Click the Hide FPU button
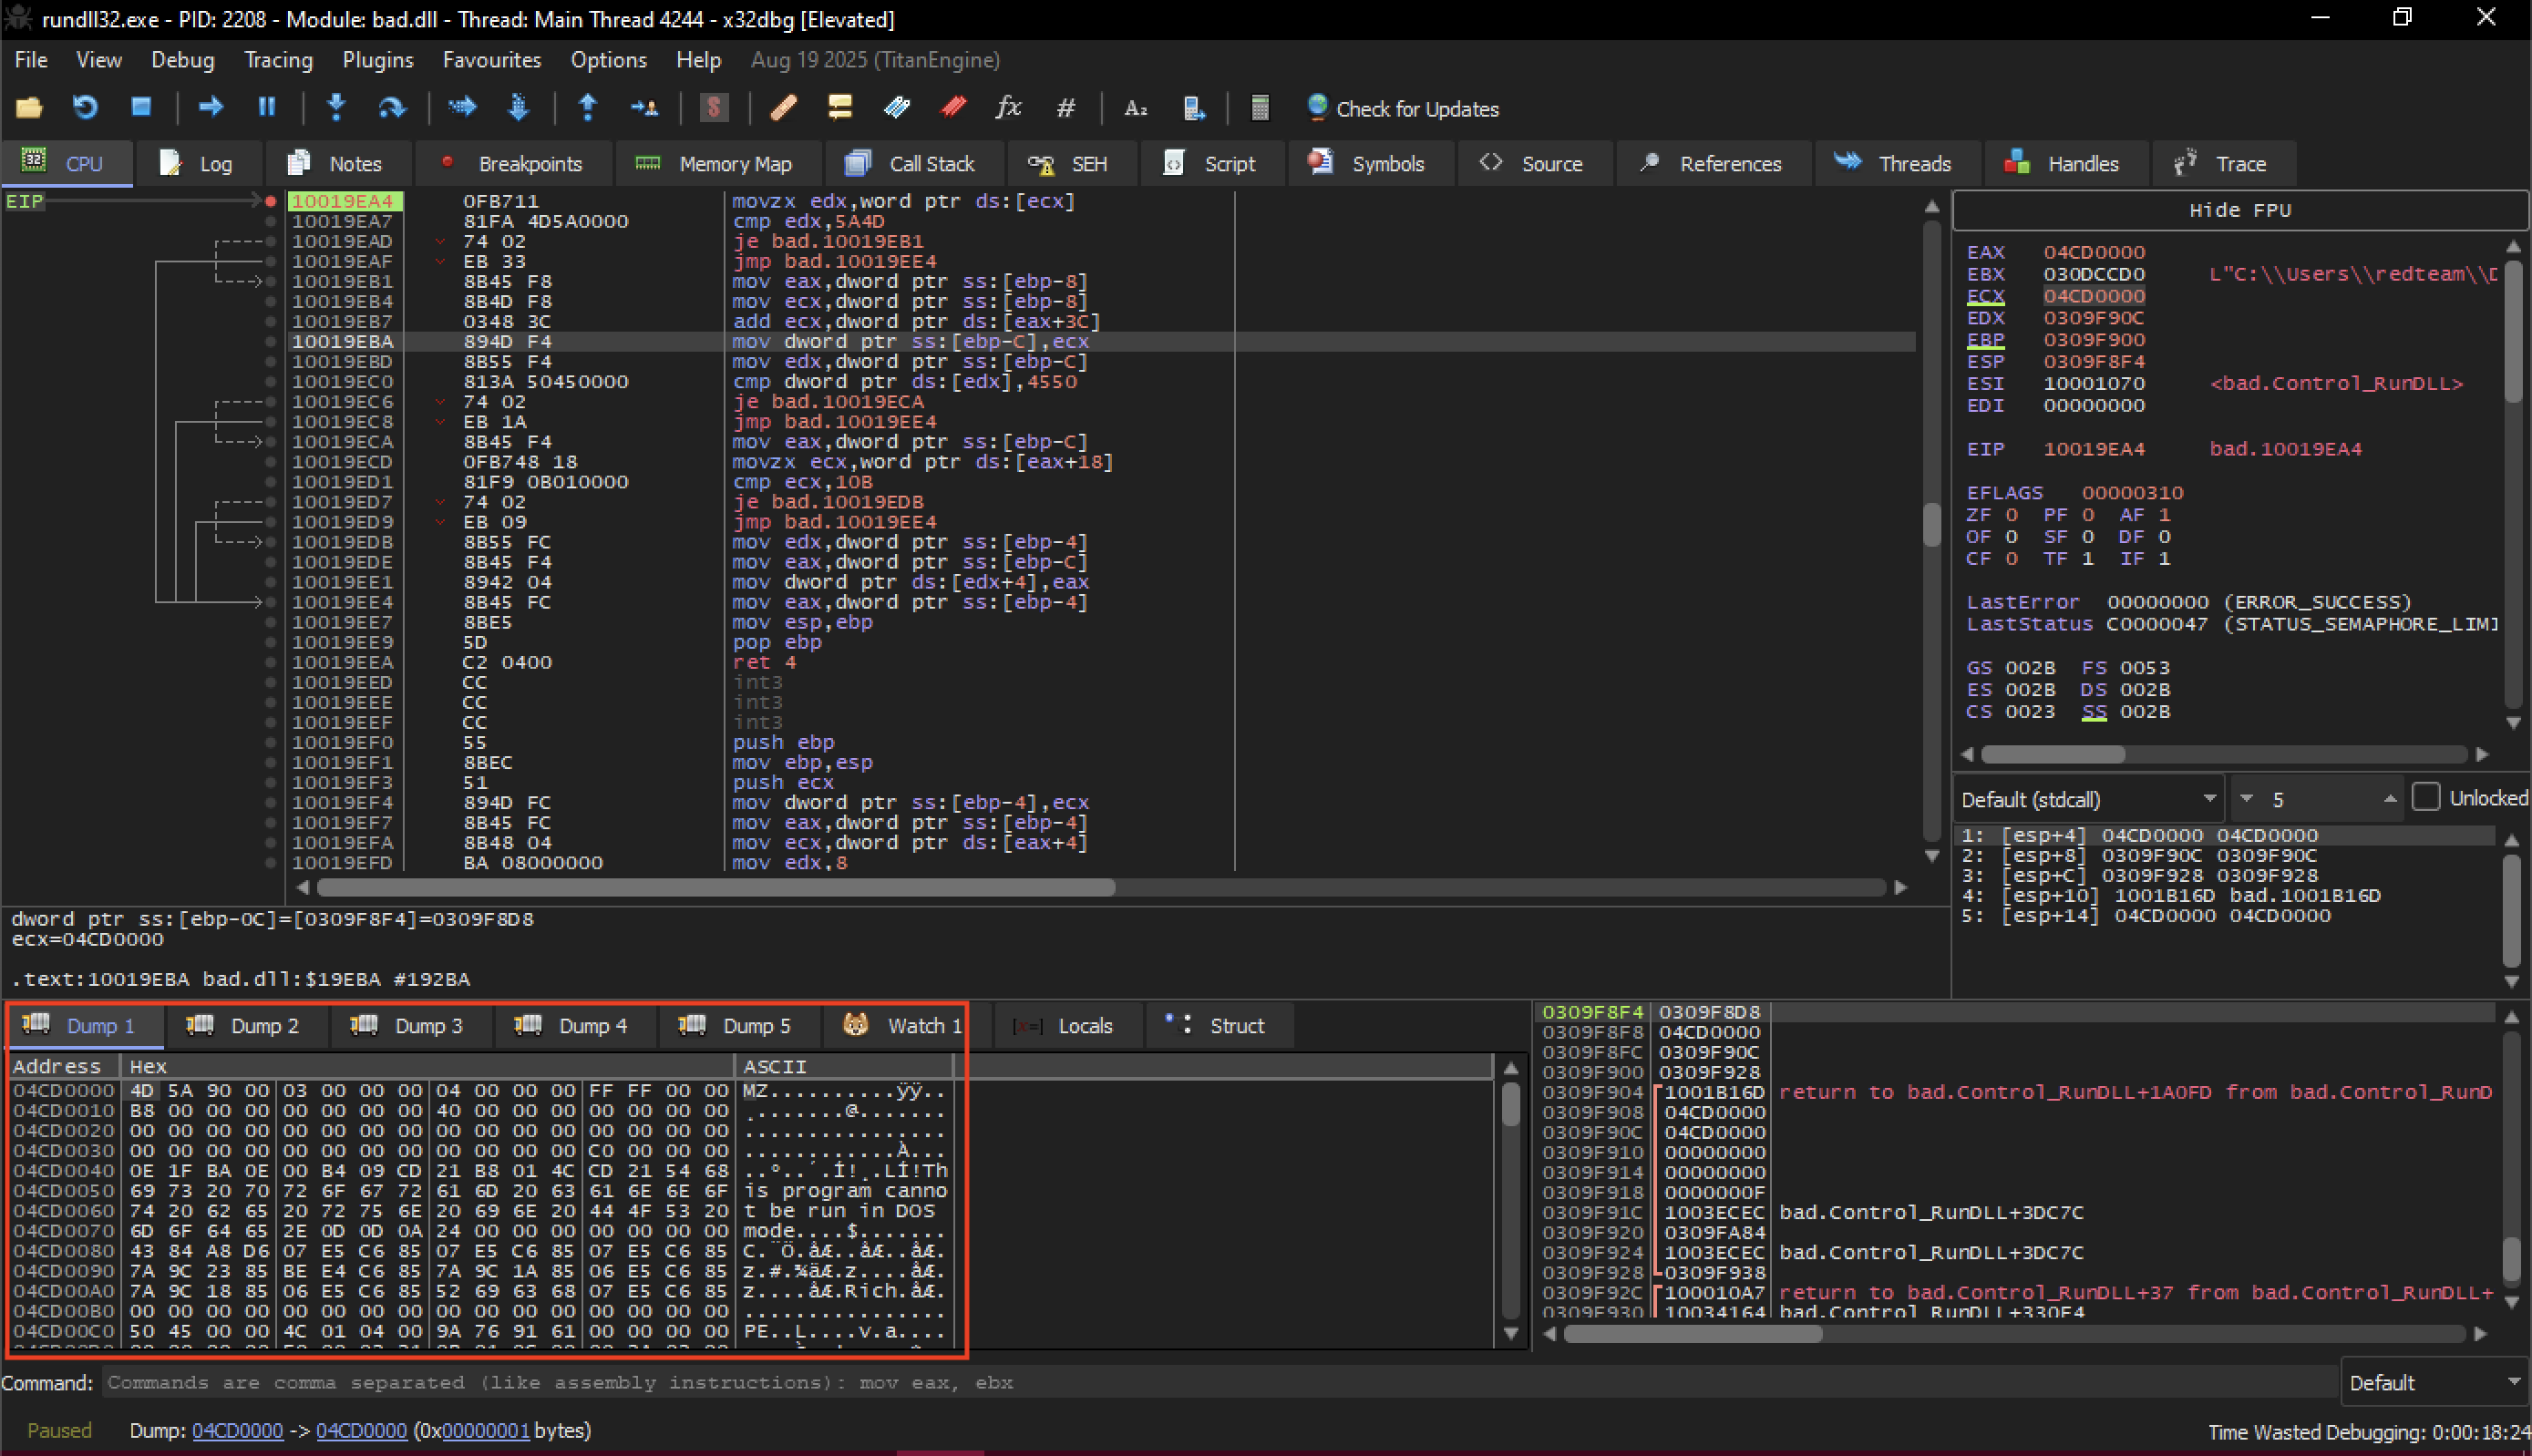Image resolution: width=2532 pixels, height=1456 pixels. point(2239,210)
